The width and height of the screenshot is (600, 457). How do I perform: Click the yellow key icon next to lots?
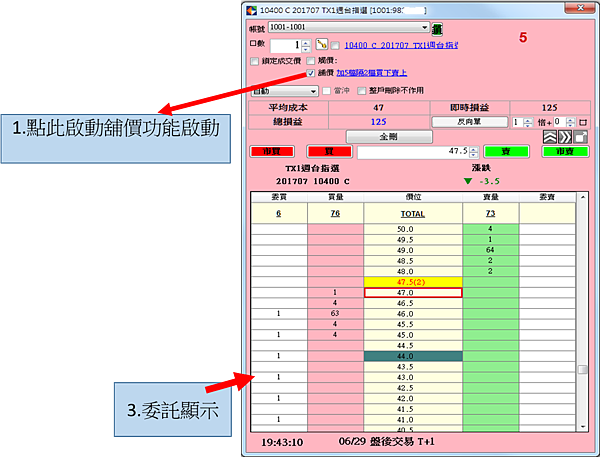(x=321, y=44)
